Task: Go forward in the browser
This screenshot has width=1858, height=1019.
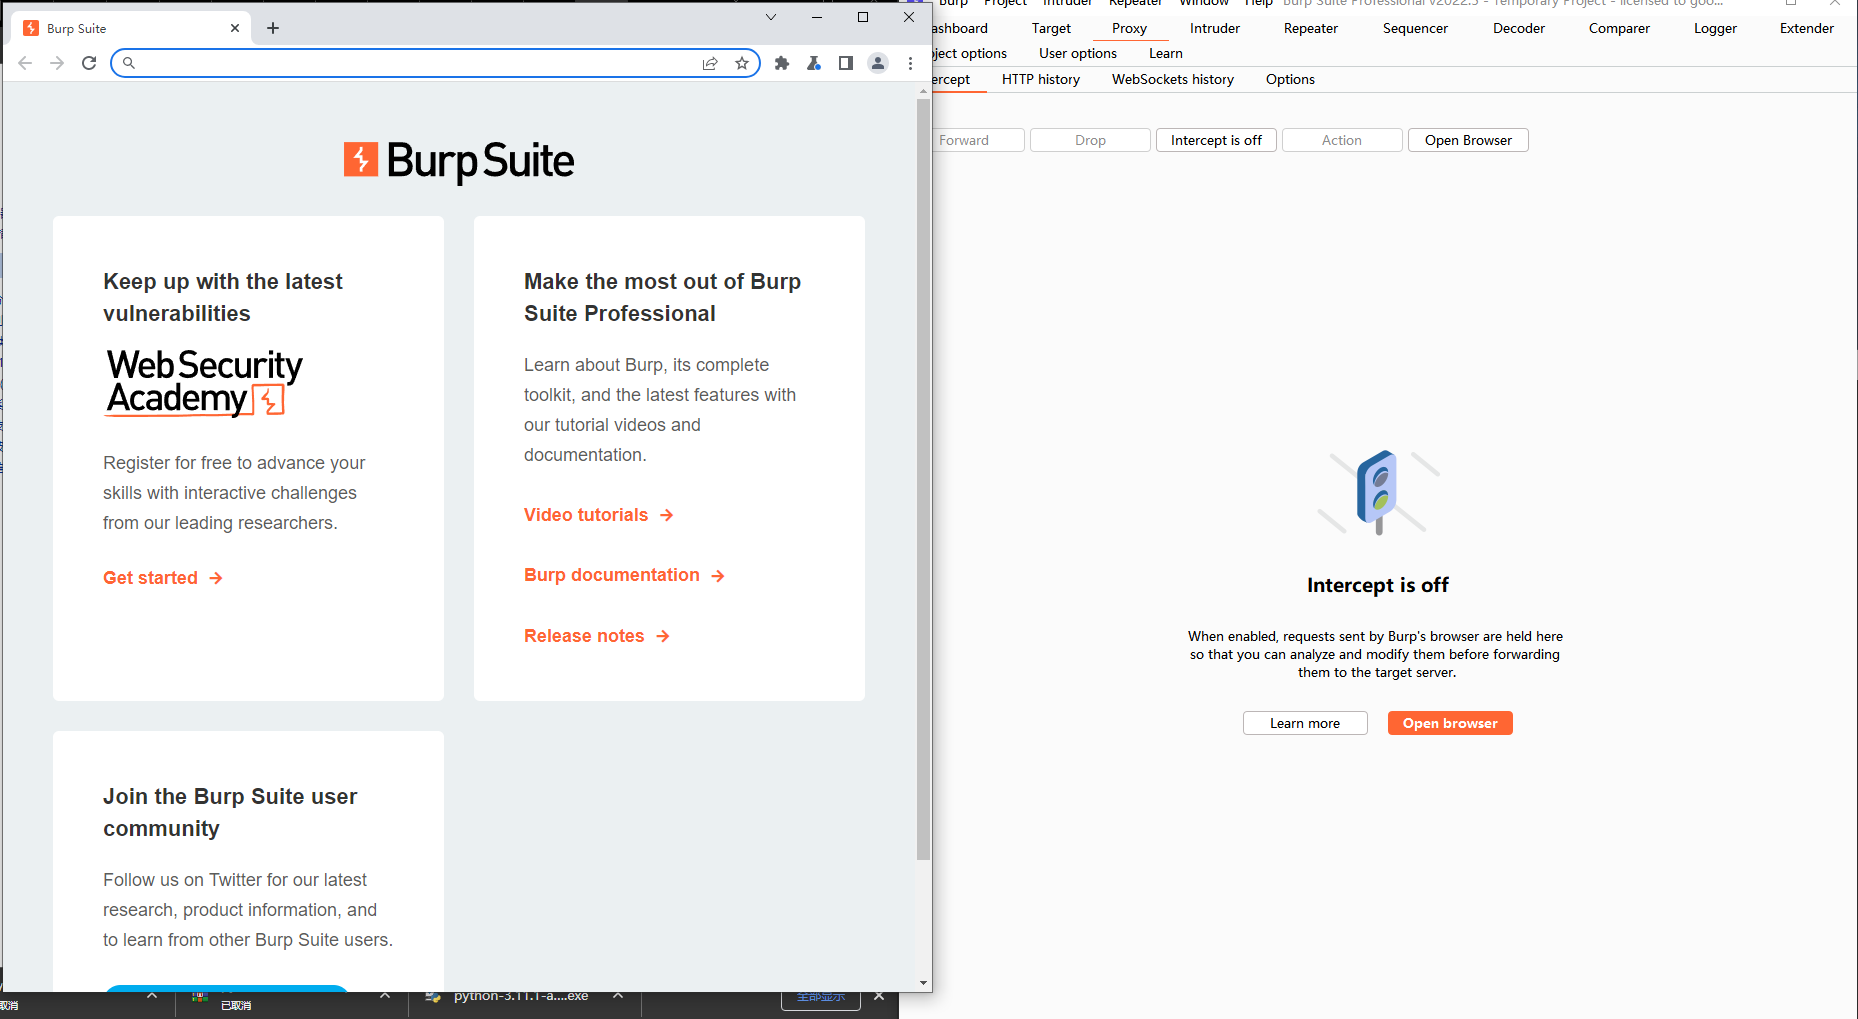Action: 57,63
